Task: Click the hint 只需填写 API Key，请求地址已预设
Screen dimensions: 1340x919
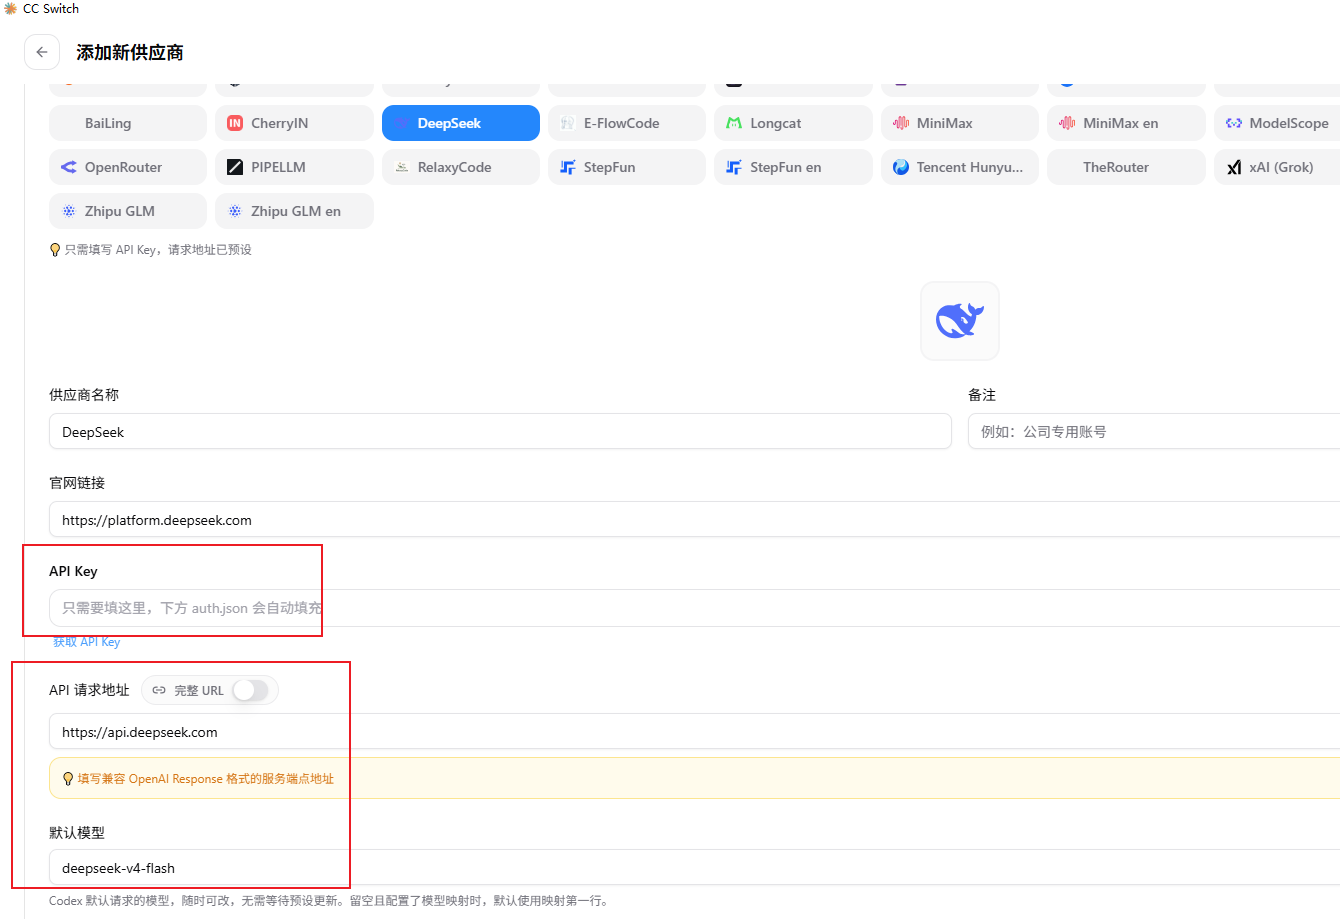Action: 158,250
